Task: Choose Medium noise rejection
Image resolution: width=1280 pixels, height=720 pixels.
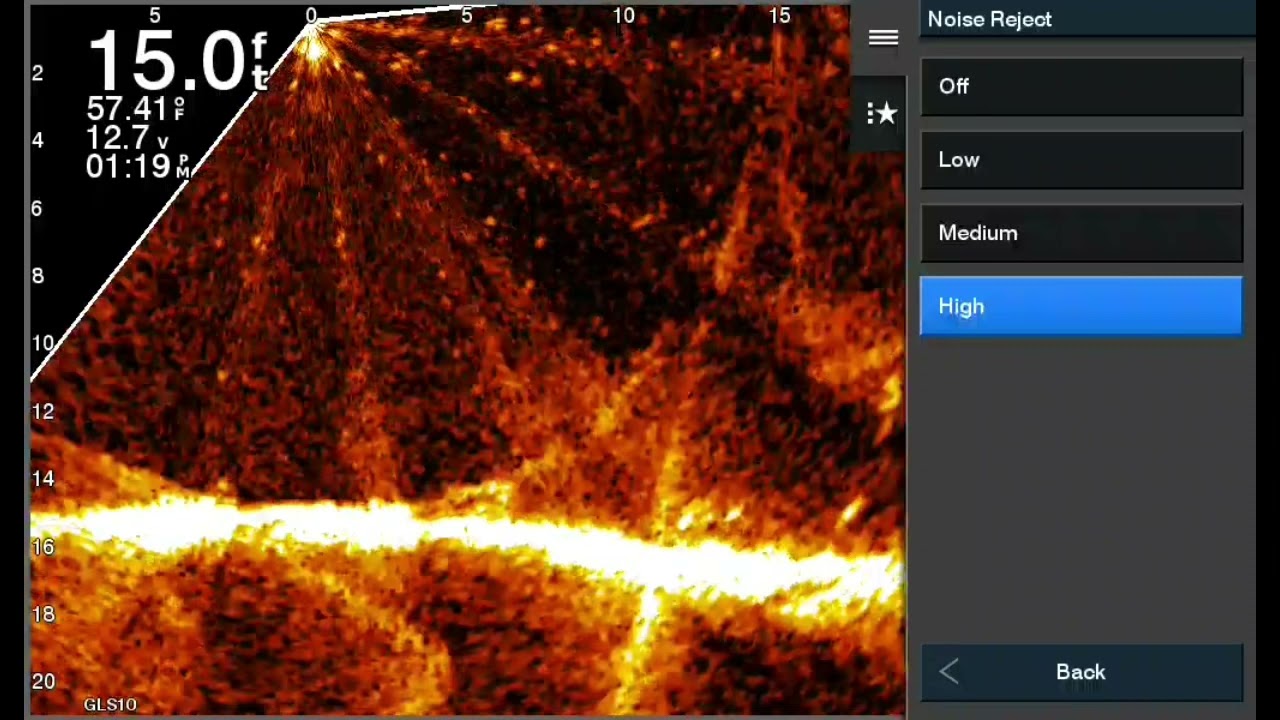Action: [x=1081, y=233]
